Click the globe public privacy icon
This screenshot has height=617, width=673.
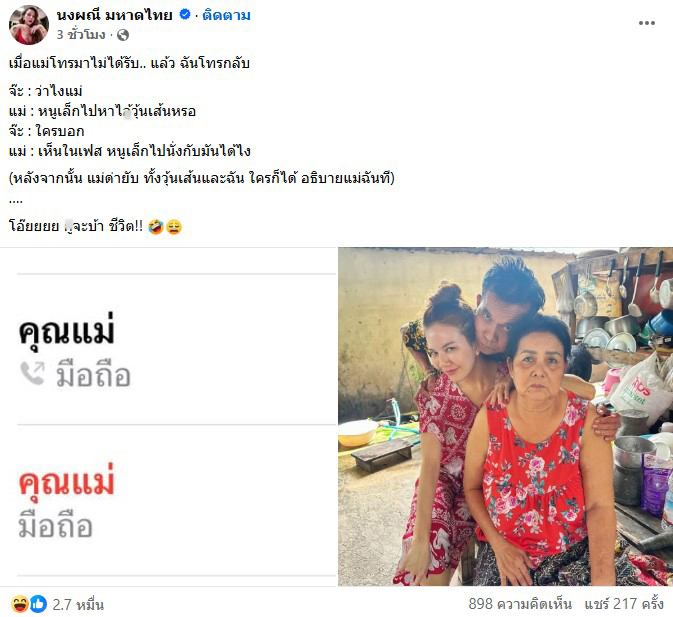123,35
